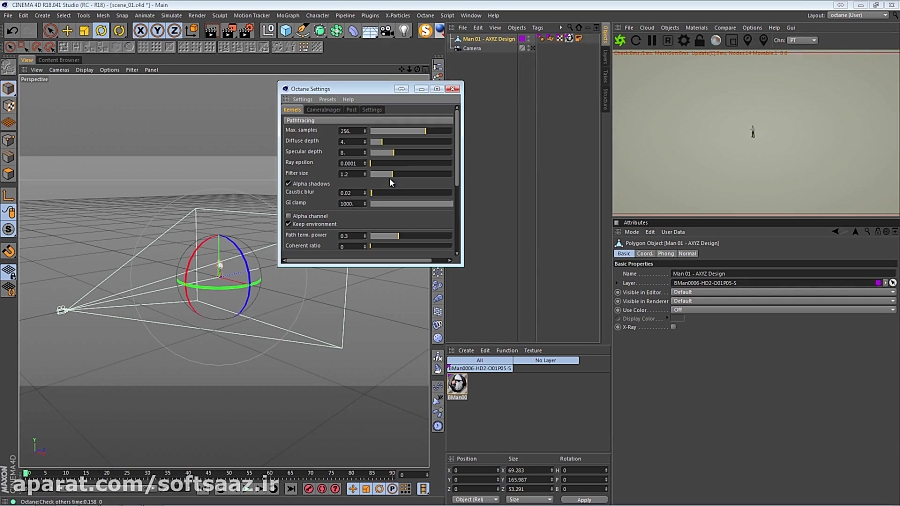The width and height of the screenshot is (900, 506).
Task: Open Use Color dropdown
Action: point(783,310)
